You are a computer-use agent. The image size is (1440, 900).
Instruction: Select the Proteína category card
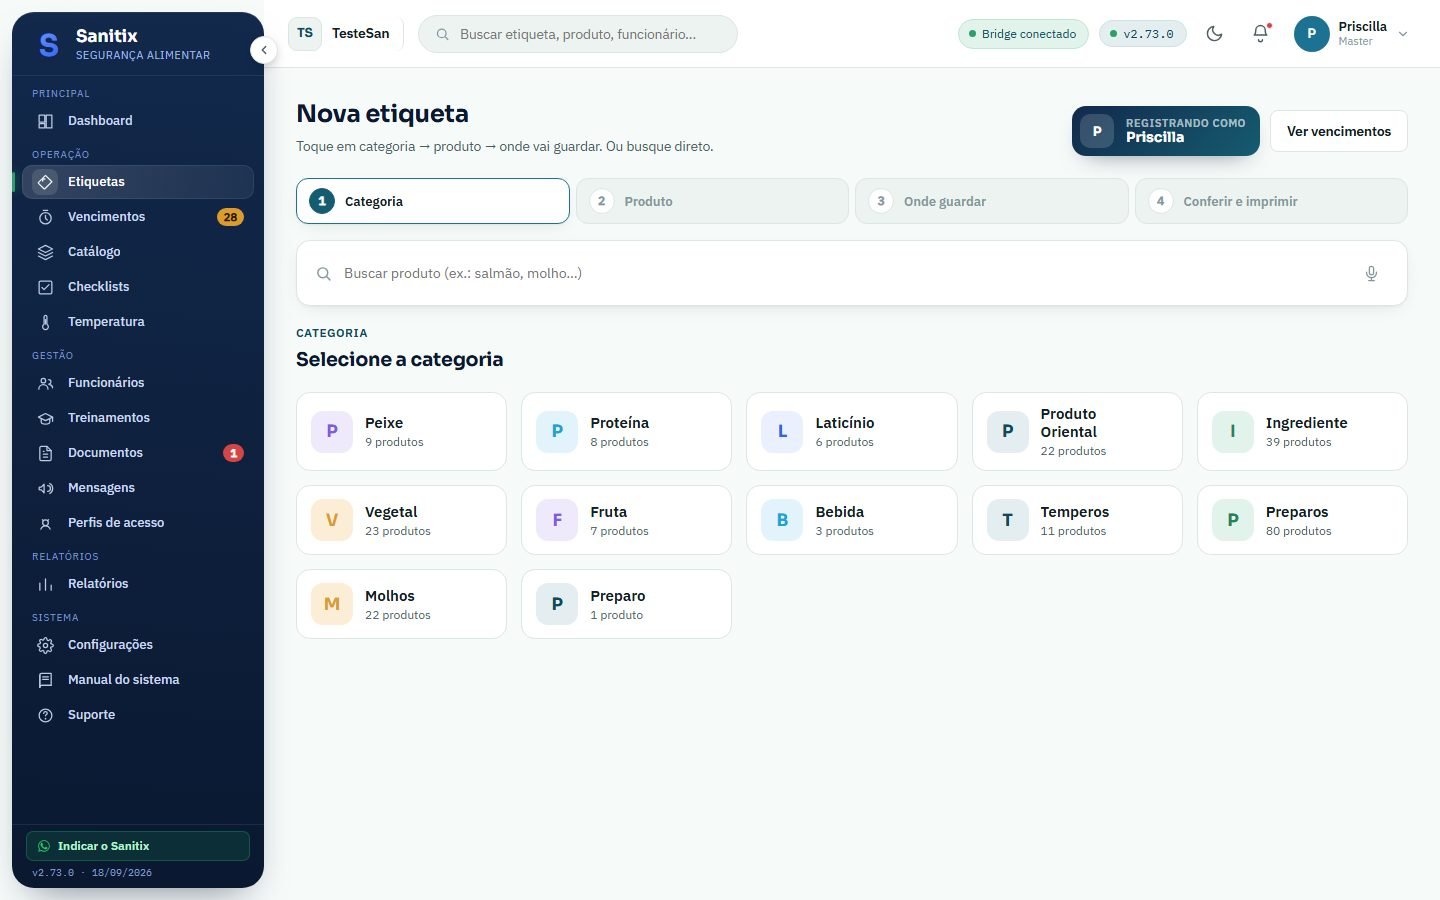point(626,431)
